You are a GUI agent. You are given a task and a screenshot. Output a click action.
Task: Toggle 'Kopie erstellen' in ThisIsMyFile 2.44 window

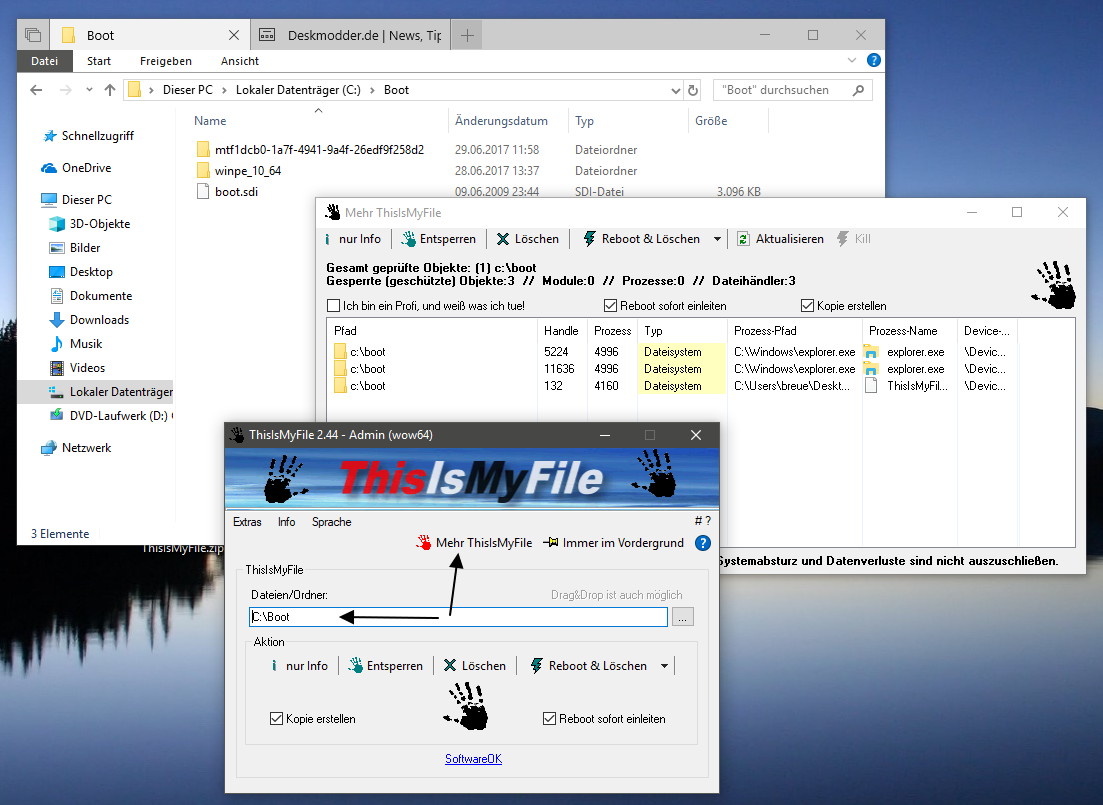point(276,718)
